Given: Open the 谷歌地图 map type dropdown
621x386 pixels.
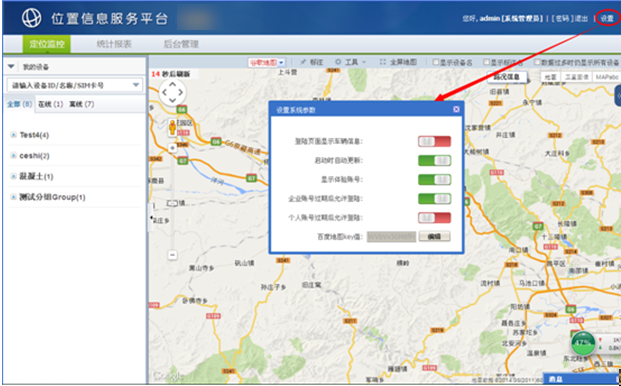Looking at the screenshot, I should (x=267, y=63).
